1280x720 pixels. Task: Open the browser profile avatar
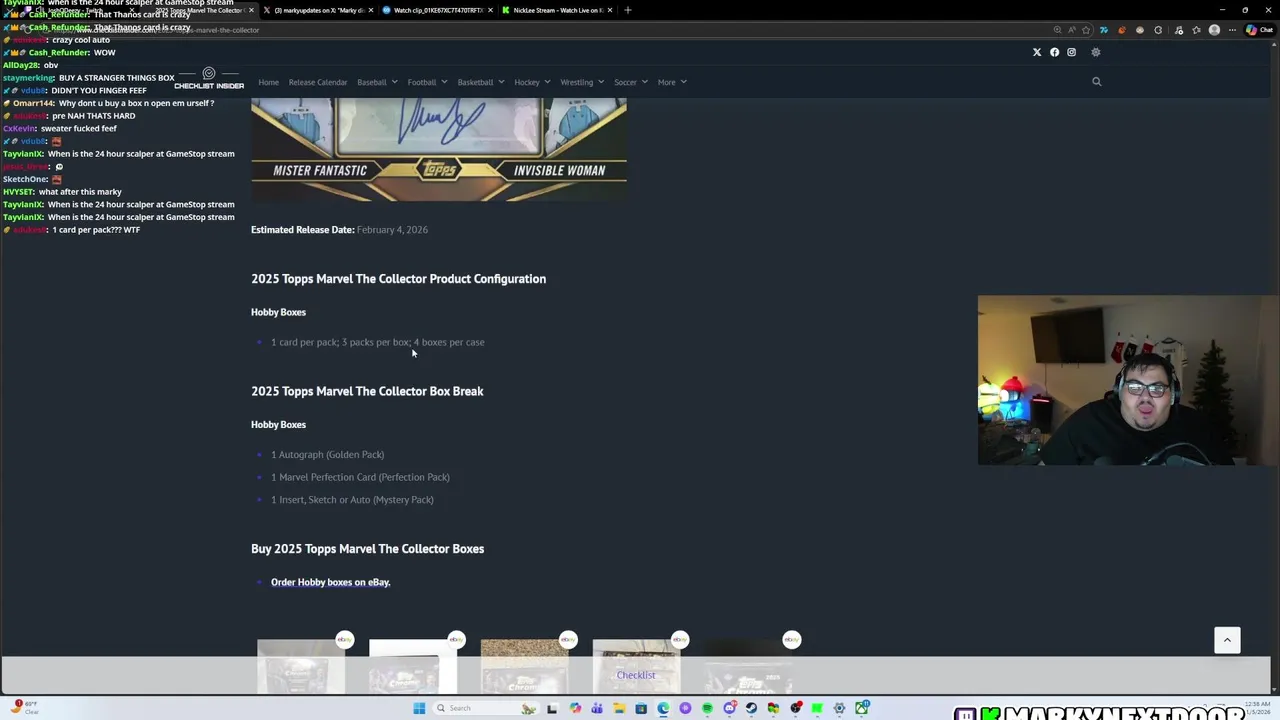(x=1214, y=30)
